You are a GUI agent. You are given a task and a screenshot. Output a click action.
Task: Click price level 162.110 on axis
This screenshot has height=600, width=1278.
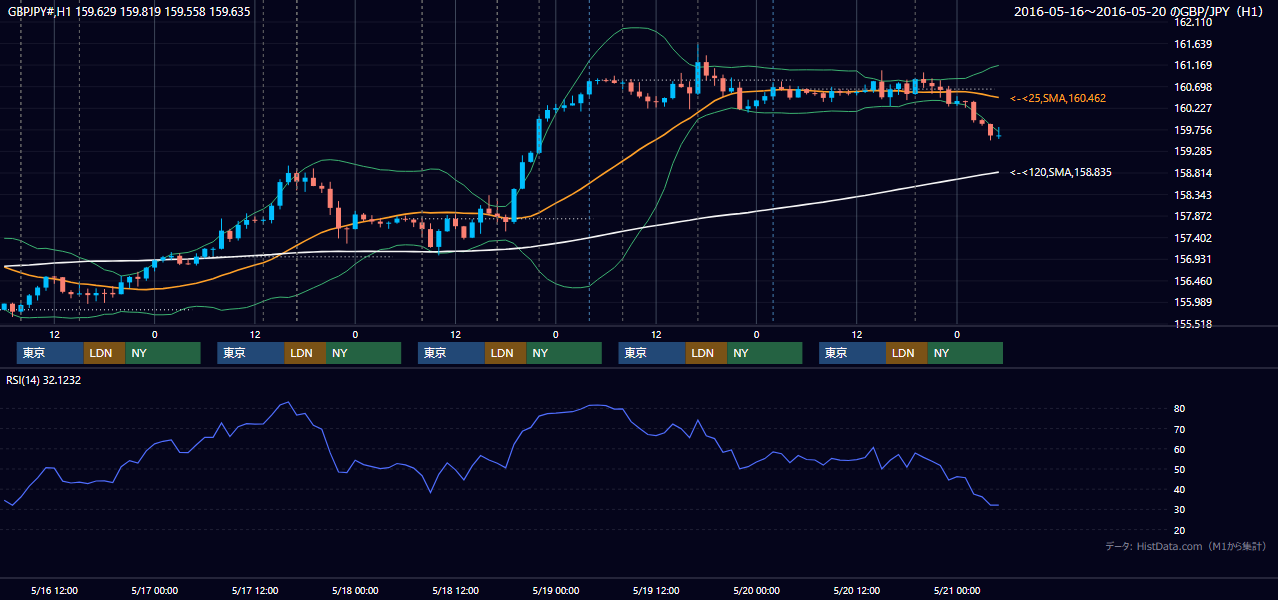(x=1192, y=22)
